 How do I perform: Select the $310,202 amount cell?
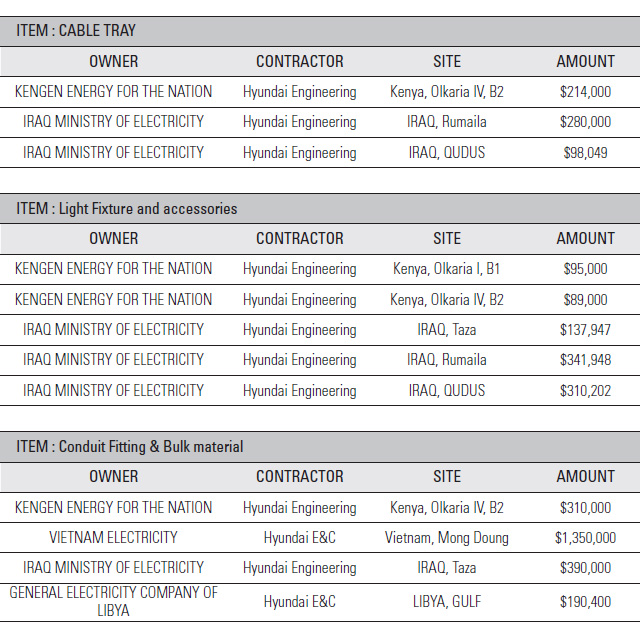pyautogui.click(x=585, y=391)
